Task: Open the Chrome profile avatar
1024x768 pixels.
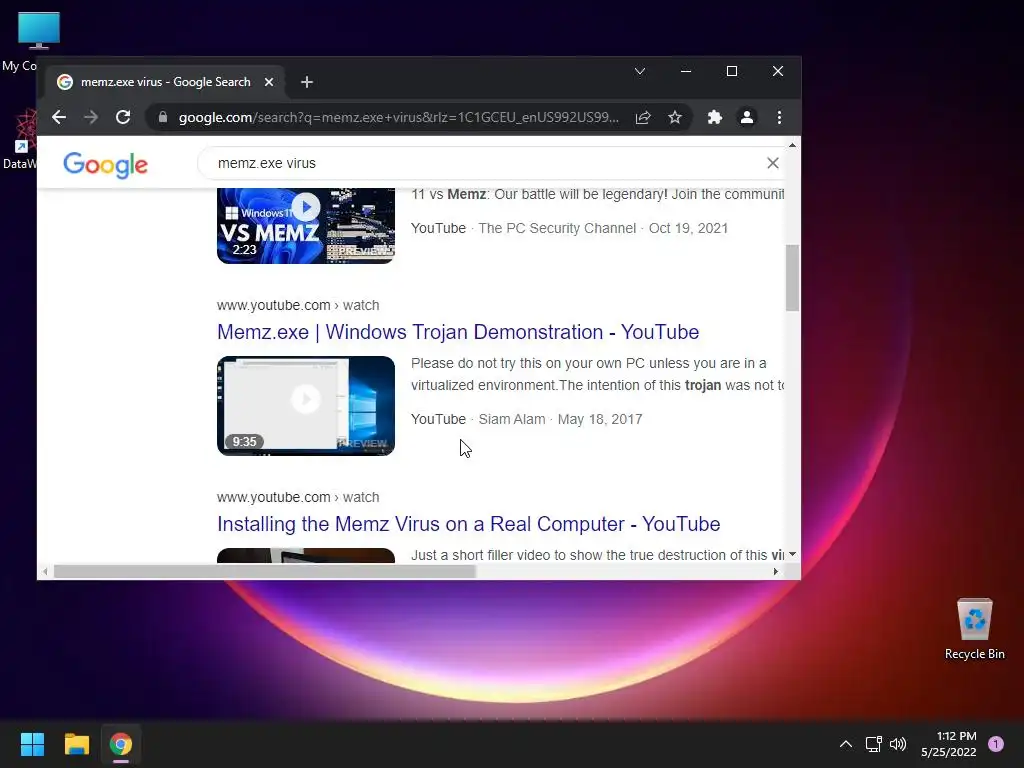Action: (x=746, y=118)
